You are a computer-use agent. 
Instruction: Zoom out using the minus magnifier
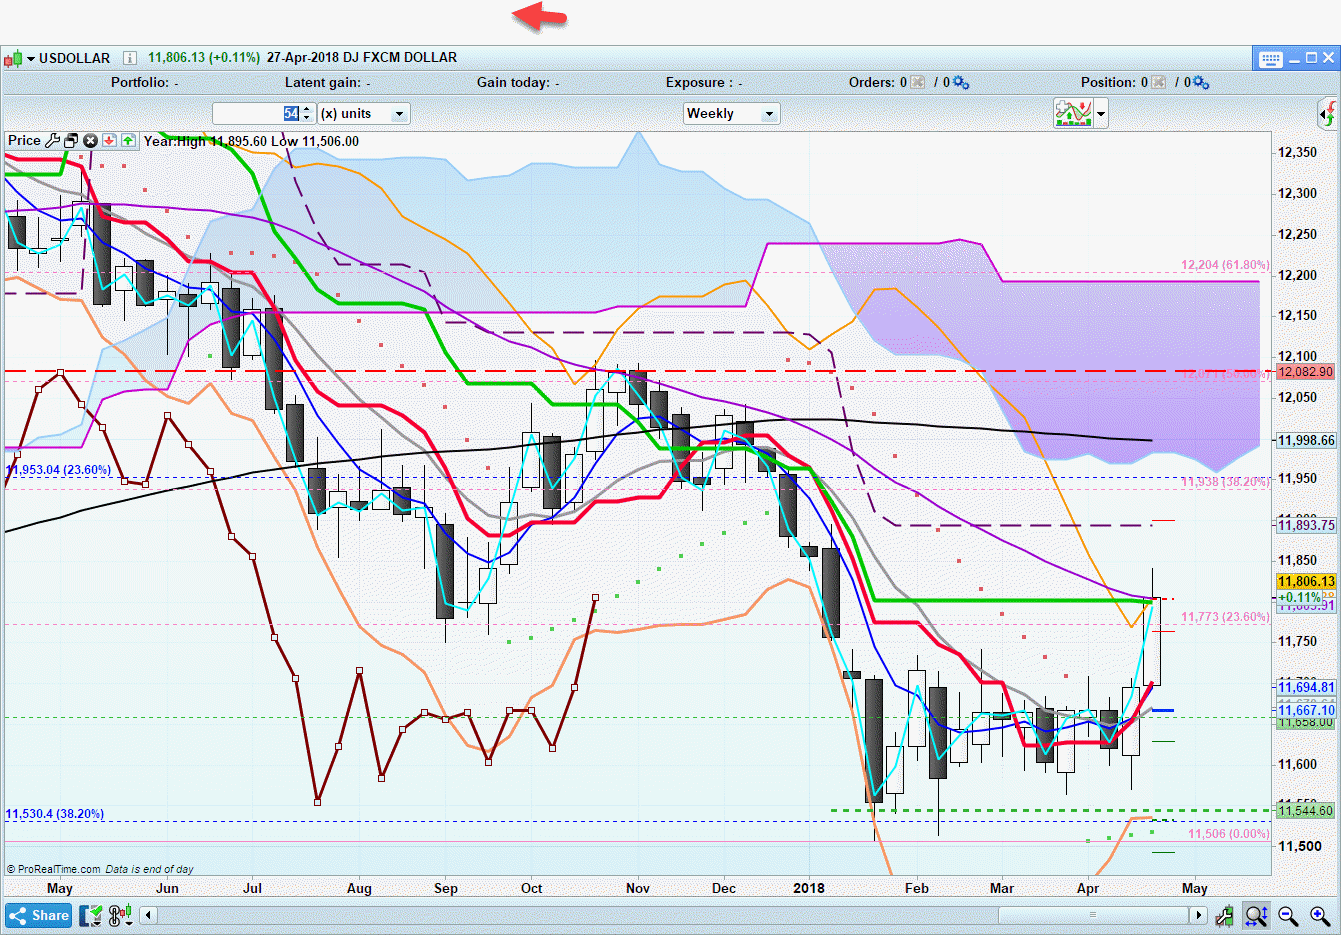tap(1288, 915)
